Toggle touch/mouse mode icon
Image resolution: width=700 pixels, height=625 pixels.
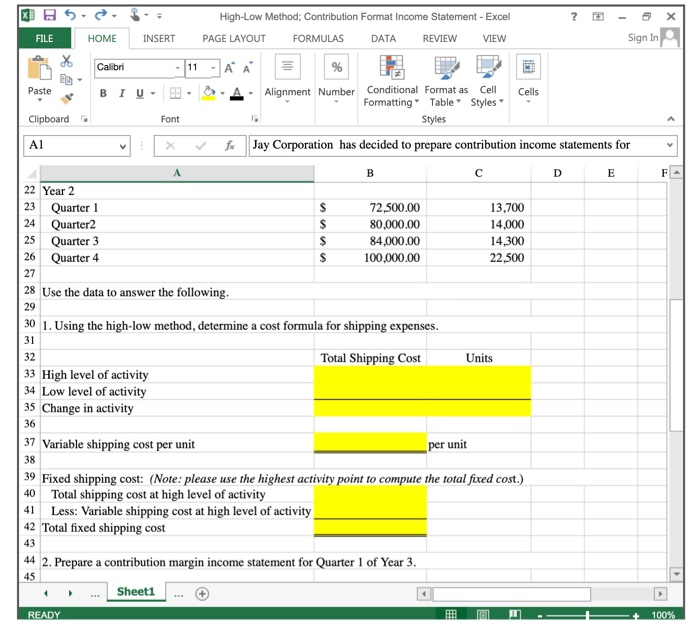135,15
